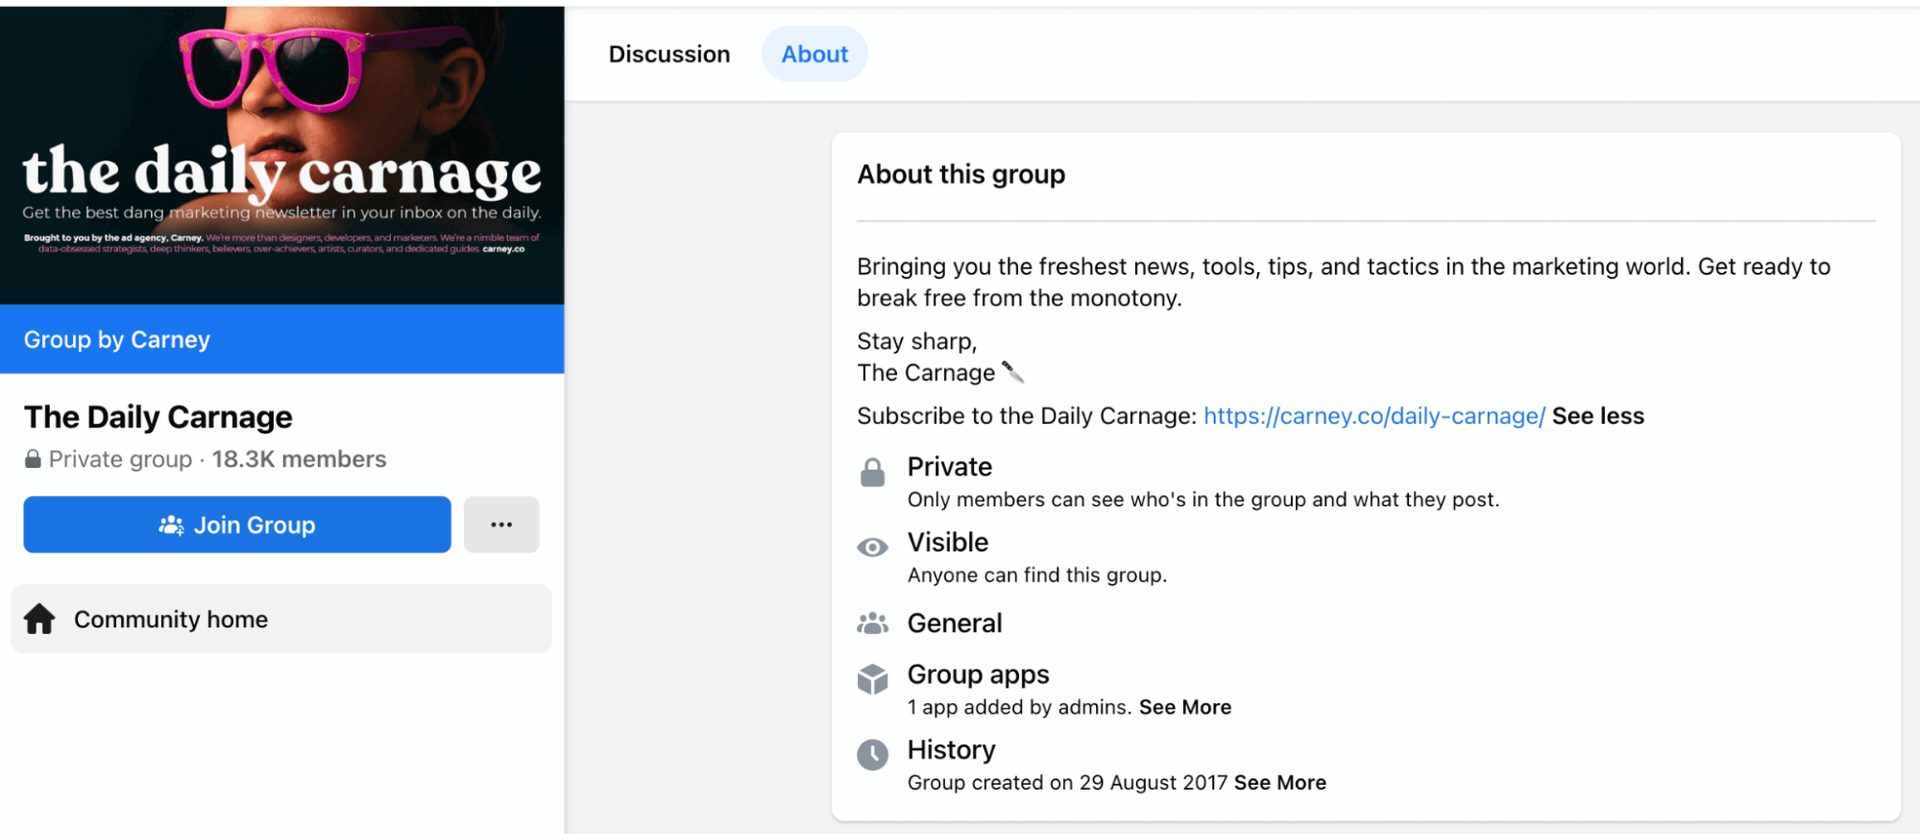Click the cube icon beside Group apps
This screenshot has width=1920, height=834.
pos(872,679)
